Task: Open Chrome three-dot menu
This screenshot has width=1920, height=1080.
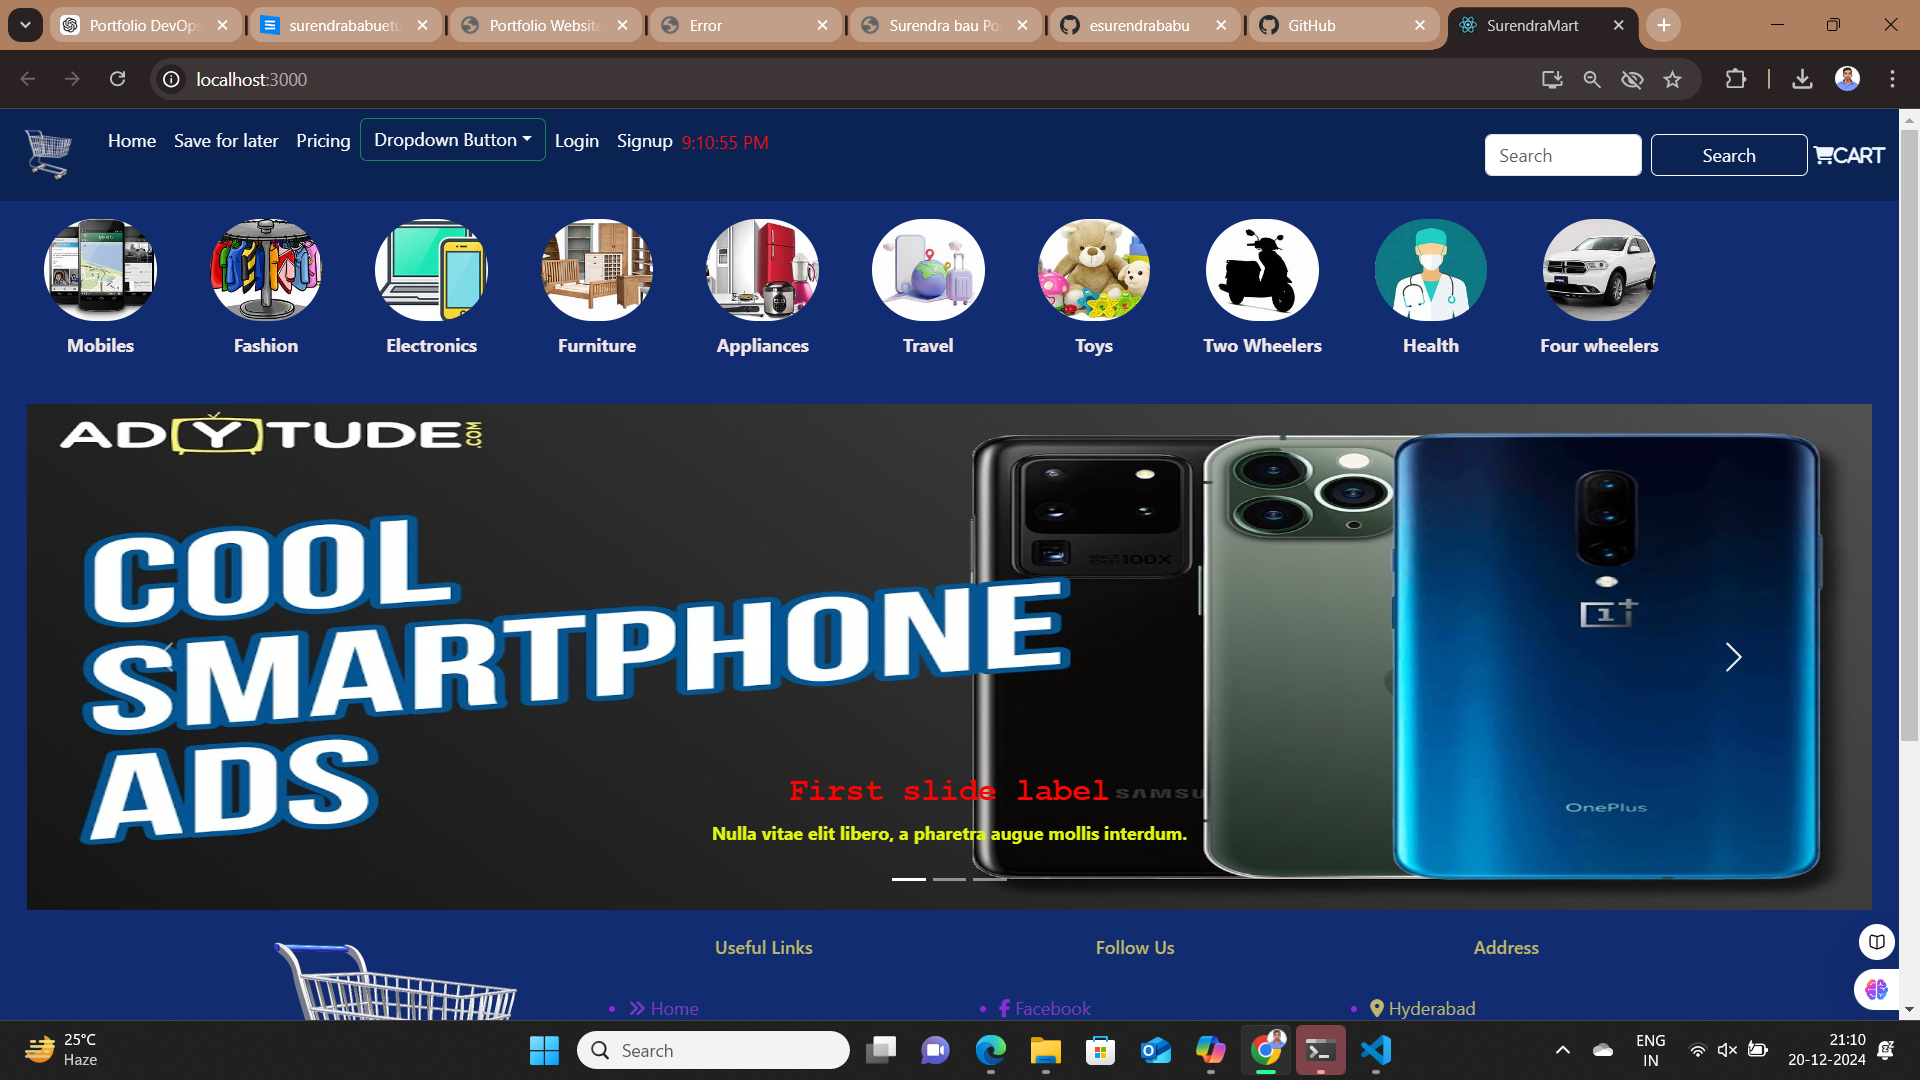Action: pyautogui.click(x=1892, y=79)
